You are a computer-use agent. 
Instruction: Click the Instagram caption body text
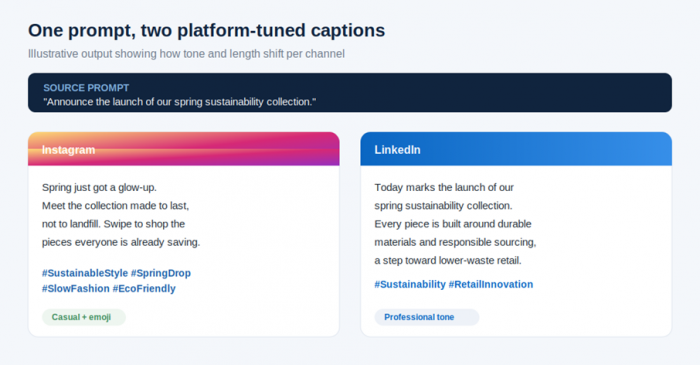121,215
